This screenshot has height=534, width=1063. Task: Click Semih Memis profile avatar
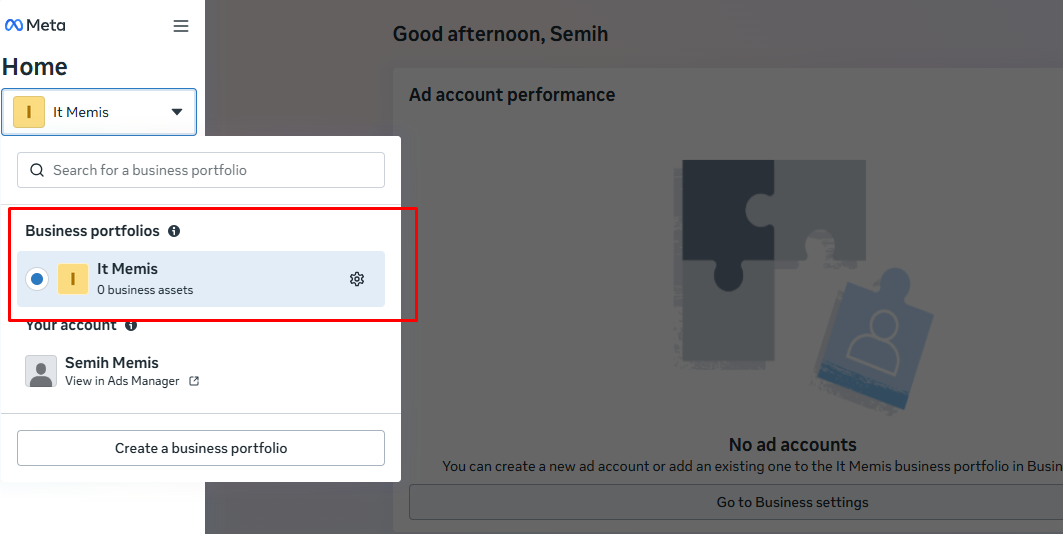point(41,371)
